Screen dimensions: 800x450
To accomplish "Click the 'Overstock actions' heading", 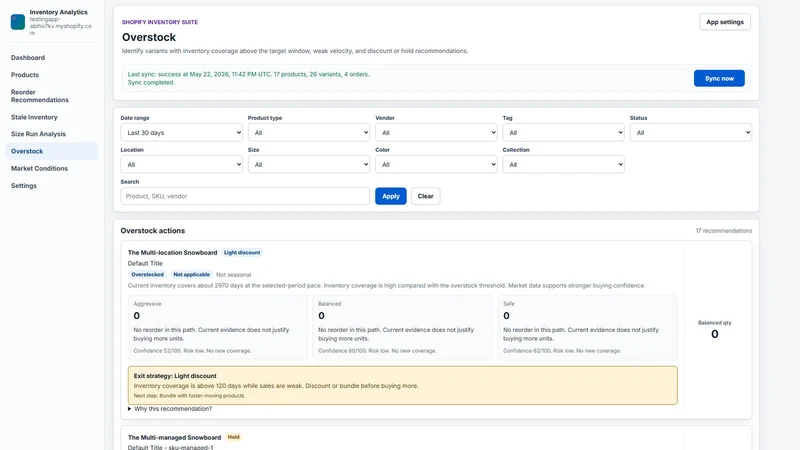I will [153, 231].
